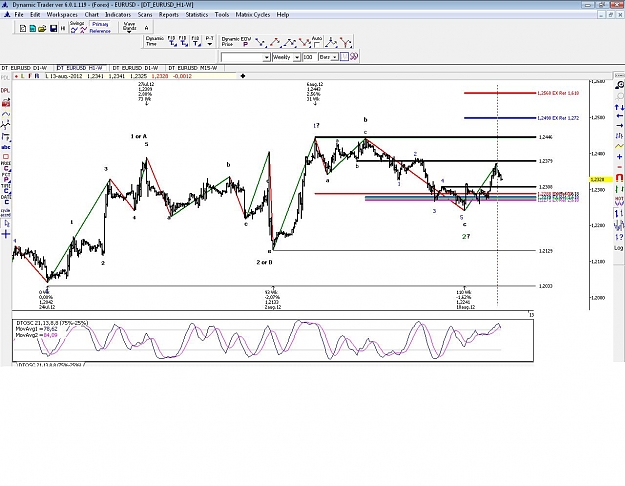Screen dimensions: 625x486
Task: Expand the P-T dropdown arrow
Action: point(210,44)
